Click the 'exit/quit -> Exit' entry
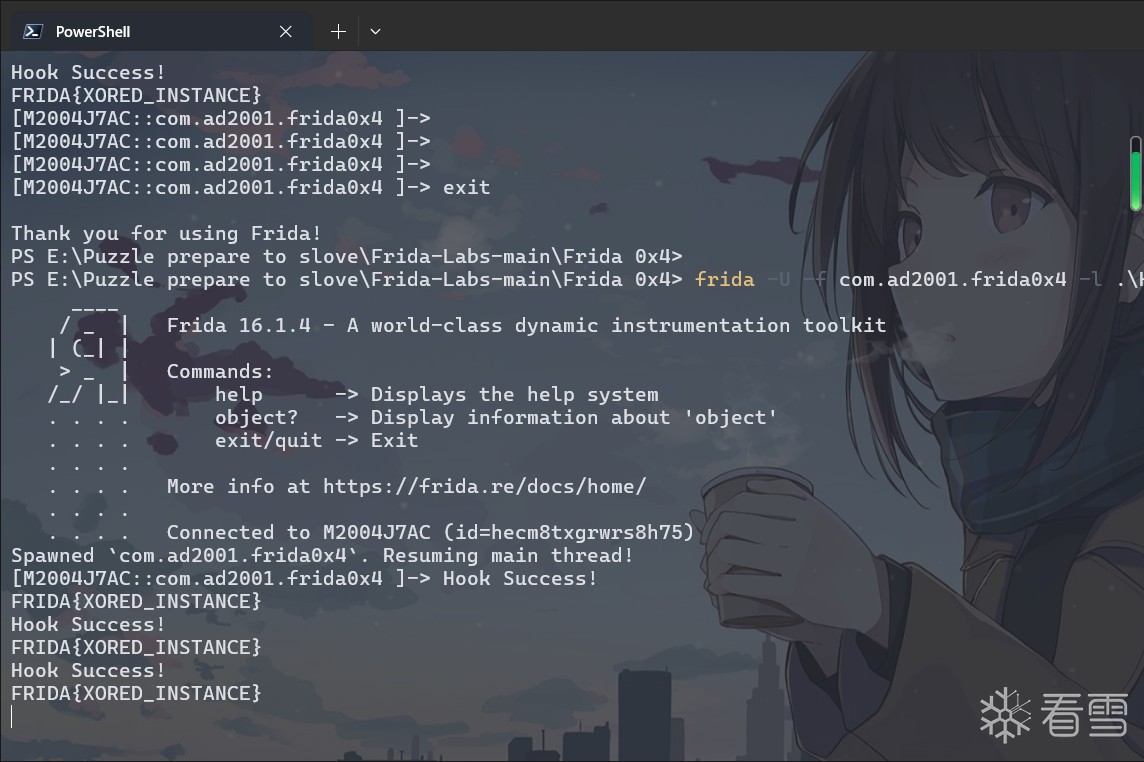This screenshot has height=762, width=1144. 316,441
